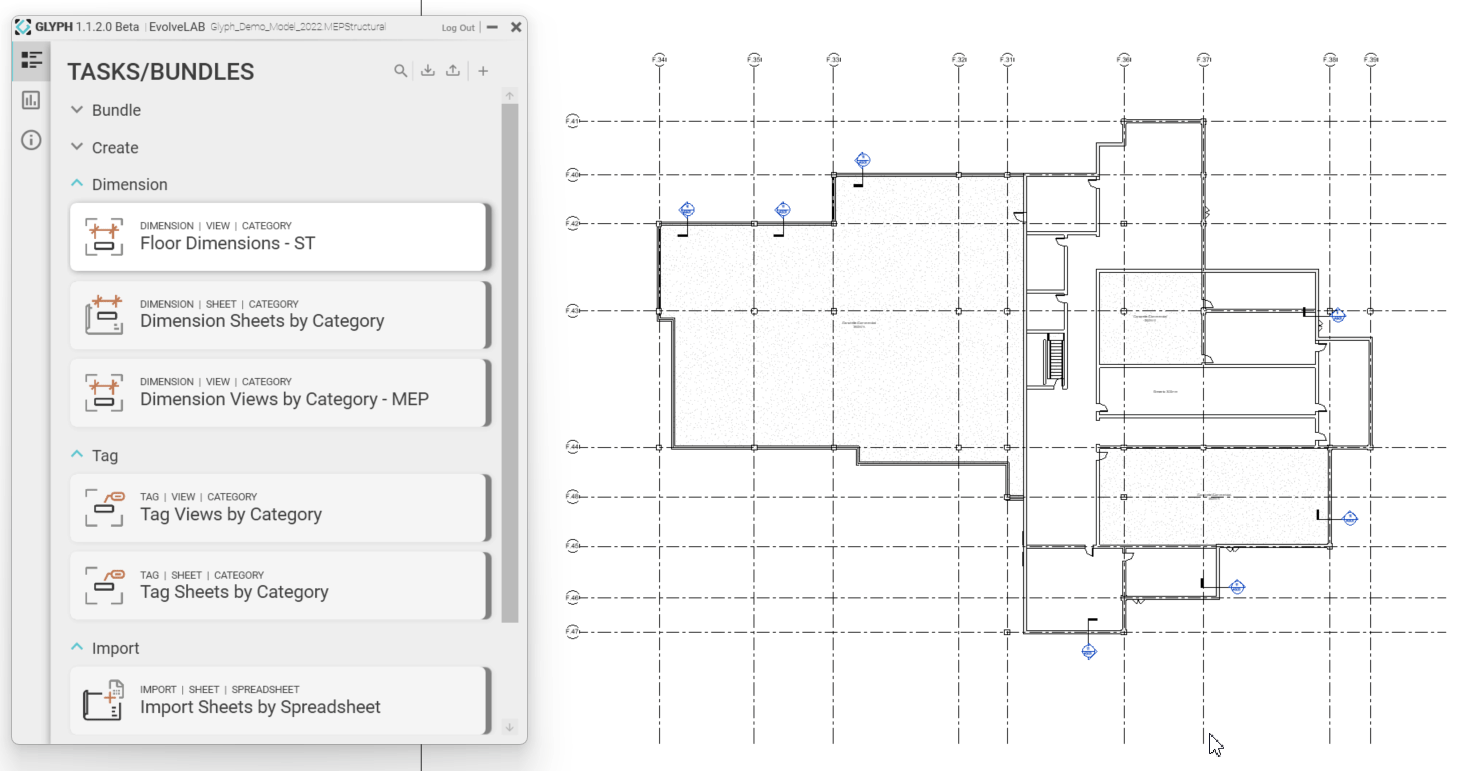Search tasks with the magnifier icon

coord(400,71)
